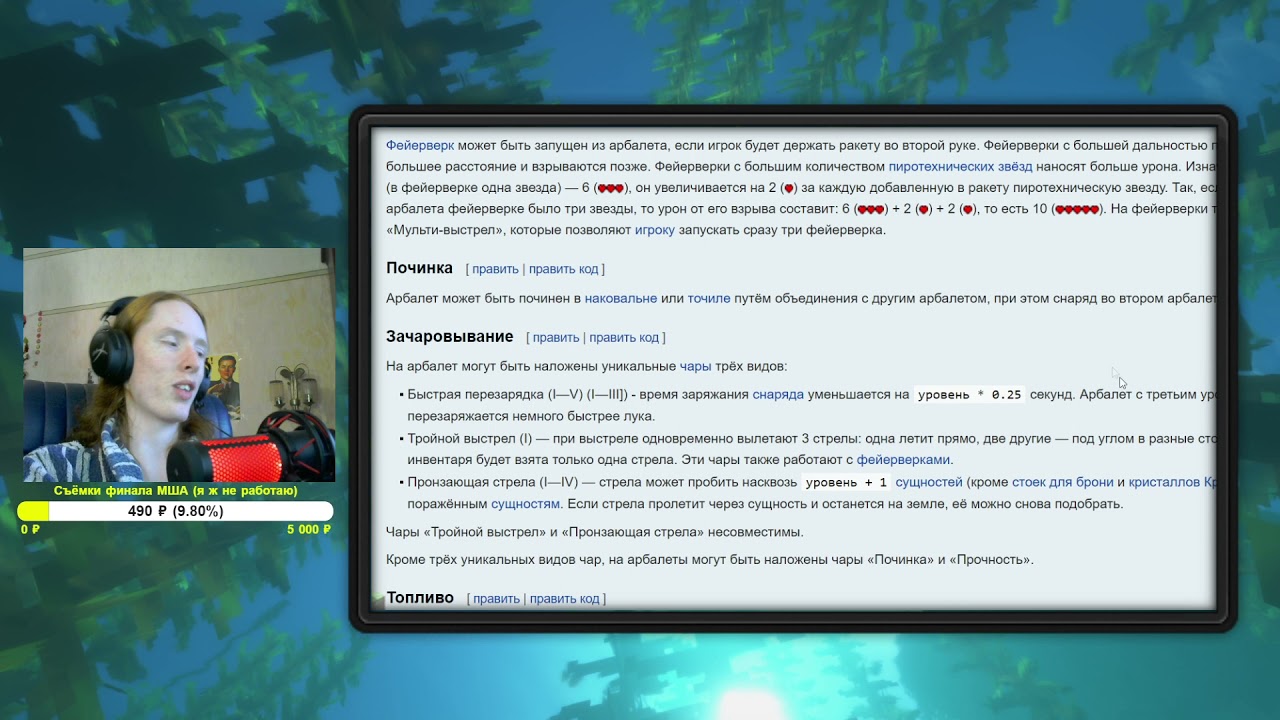
Task: Click the 5 000 ₽ goal amount label
Action: pos(309,530)
